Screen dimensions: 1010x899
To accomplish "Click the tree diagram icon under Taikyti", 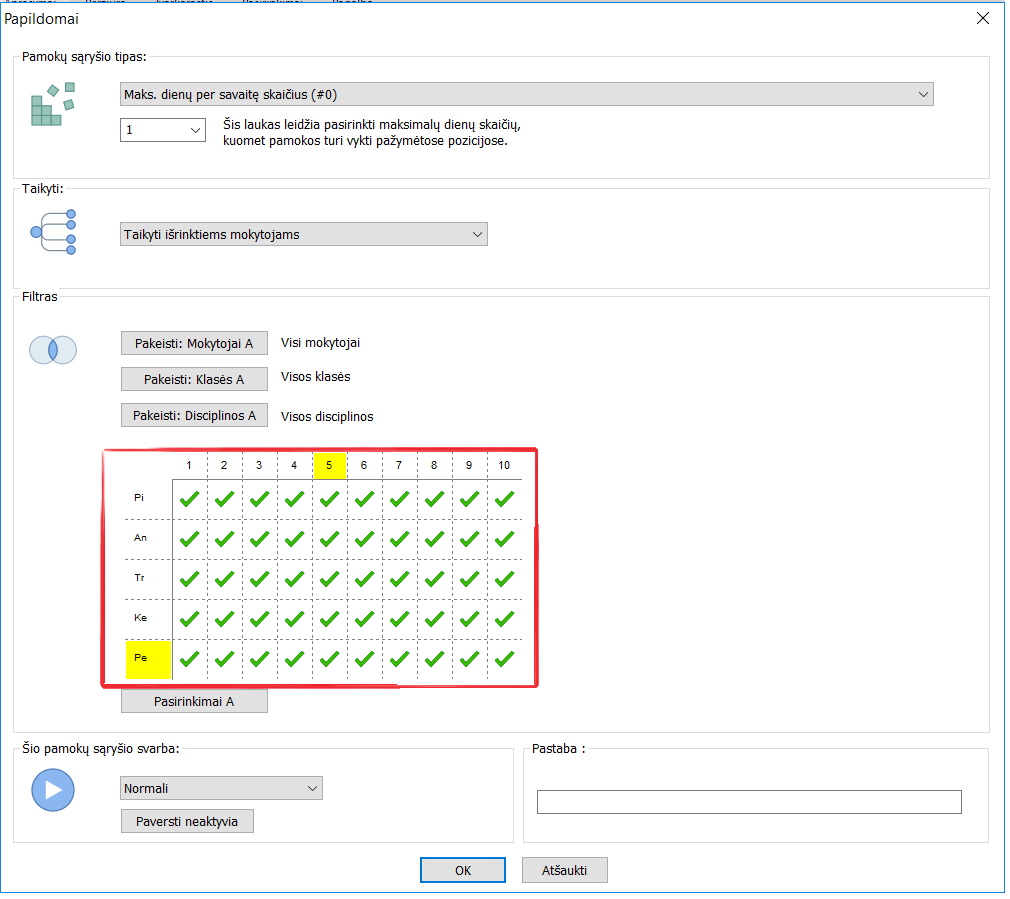I will click(53, 233).
